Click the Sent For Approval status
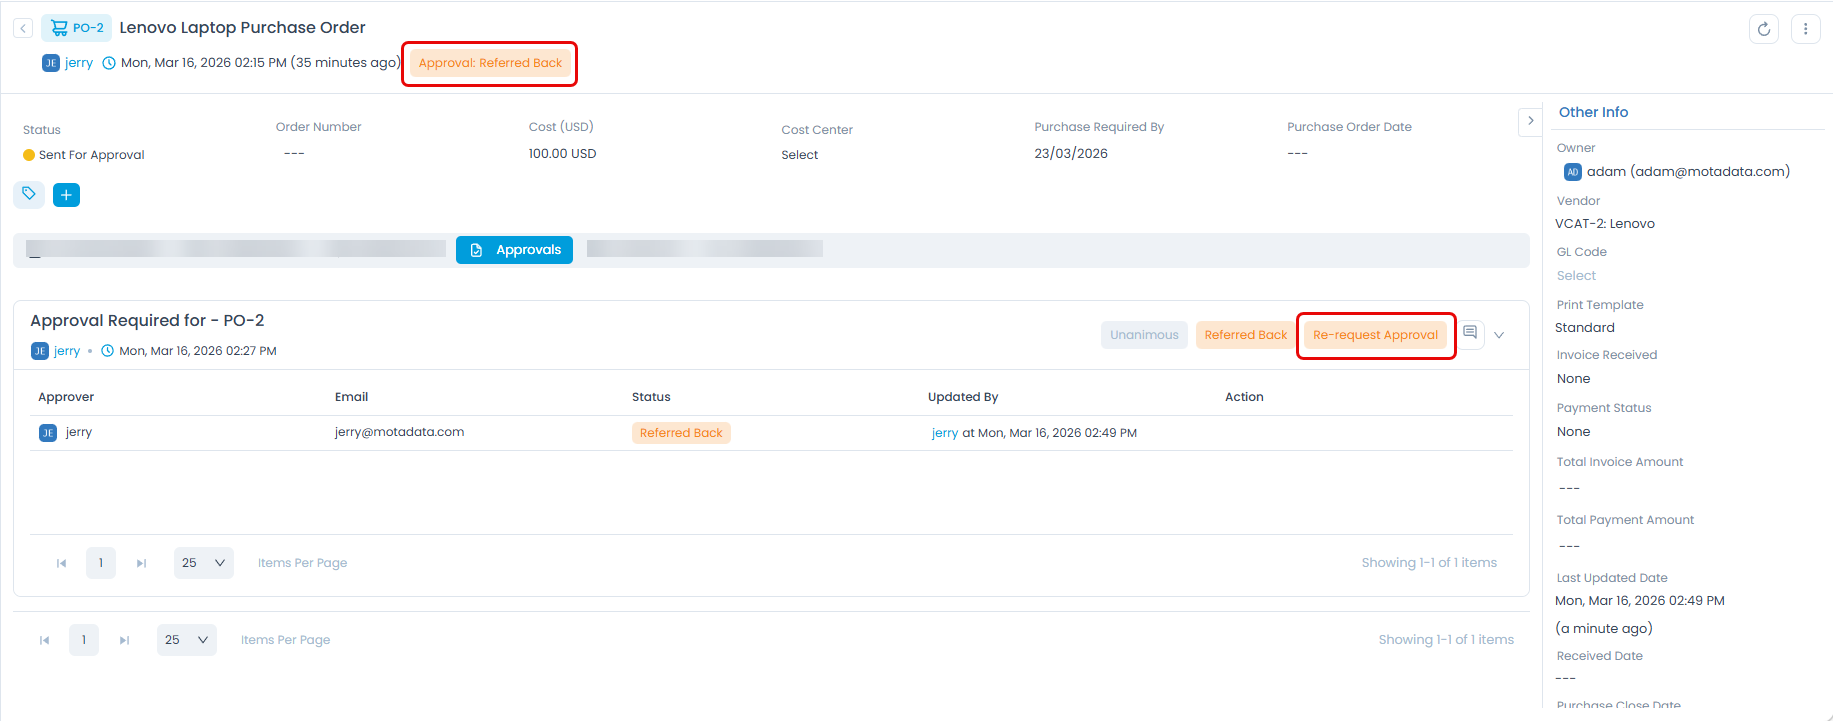Image resolution: width=1833 pixels, height=721 pixels. [x=90, y=155]
